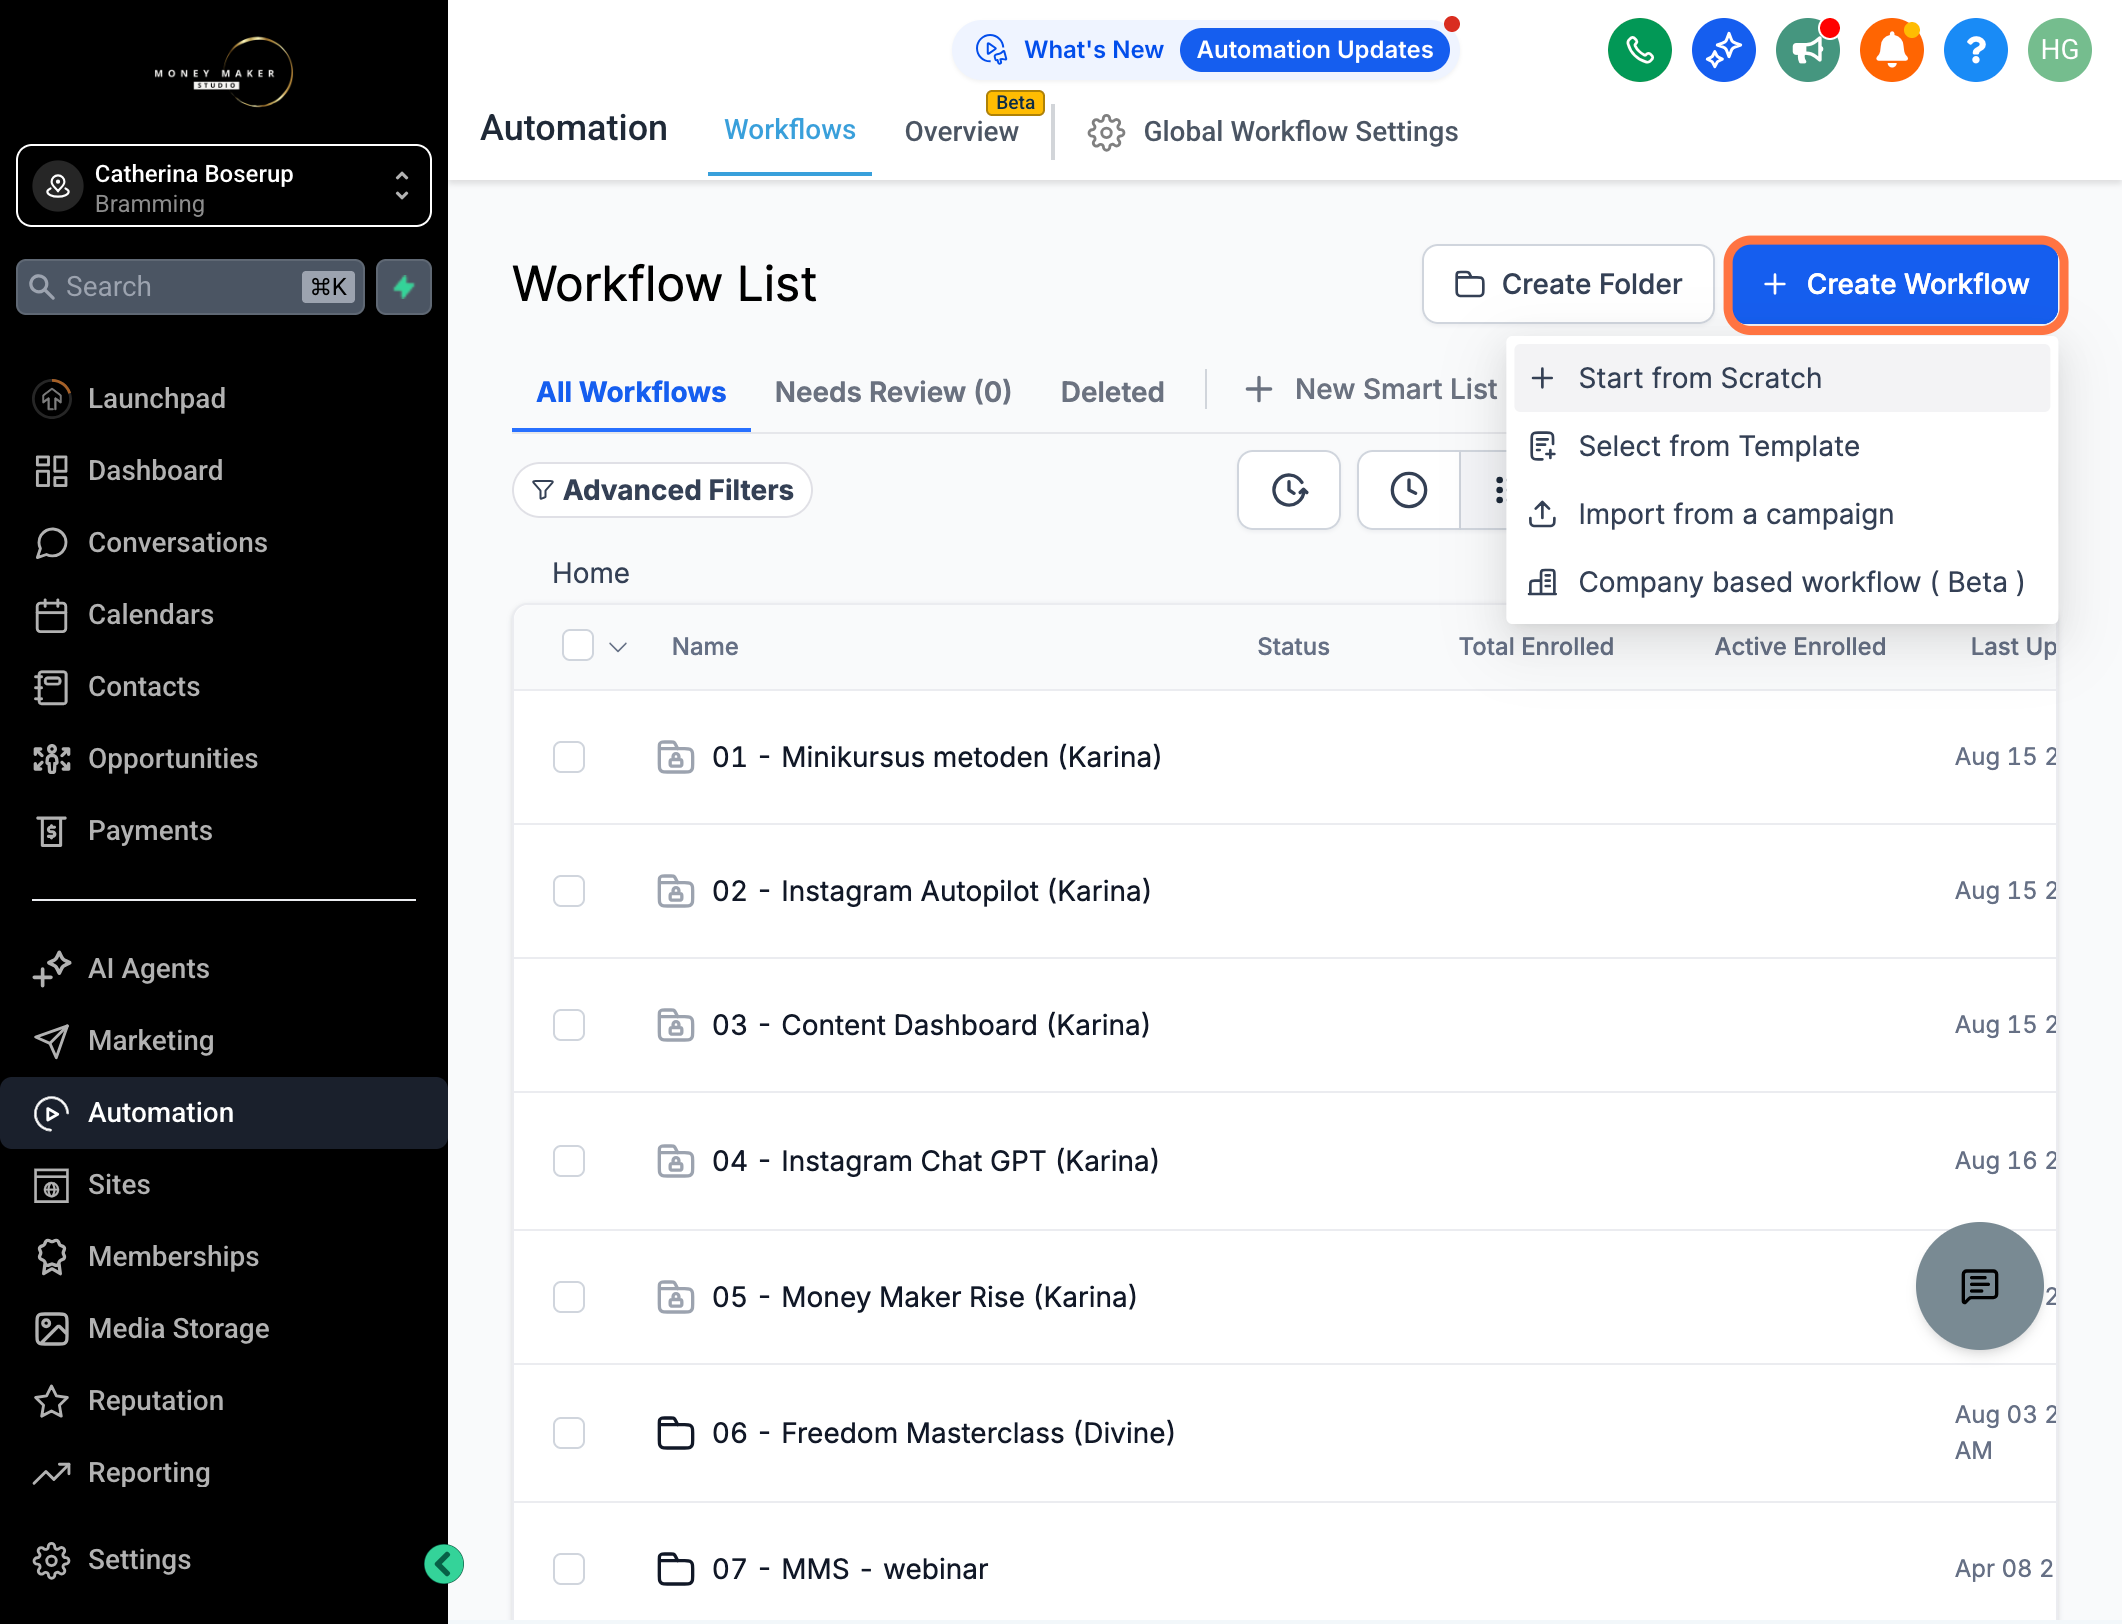Open the 01 - Minikursus metoden folder icon
Image resolution: width=2122 pixels, height=1624 pixels.
(676, 757)
